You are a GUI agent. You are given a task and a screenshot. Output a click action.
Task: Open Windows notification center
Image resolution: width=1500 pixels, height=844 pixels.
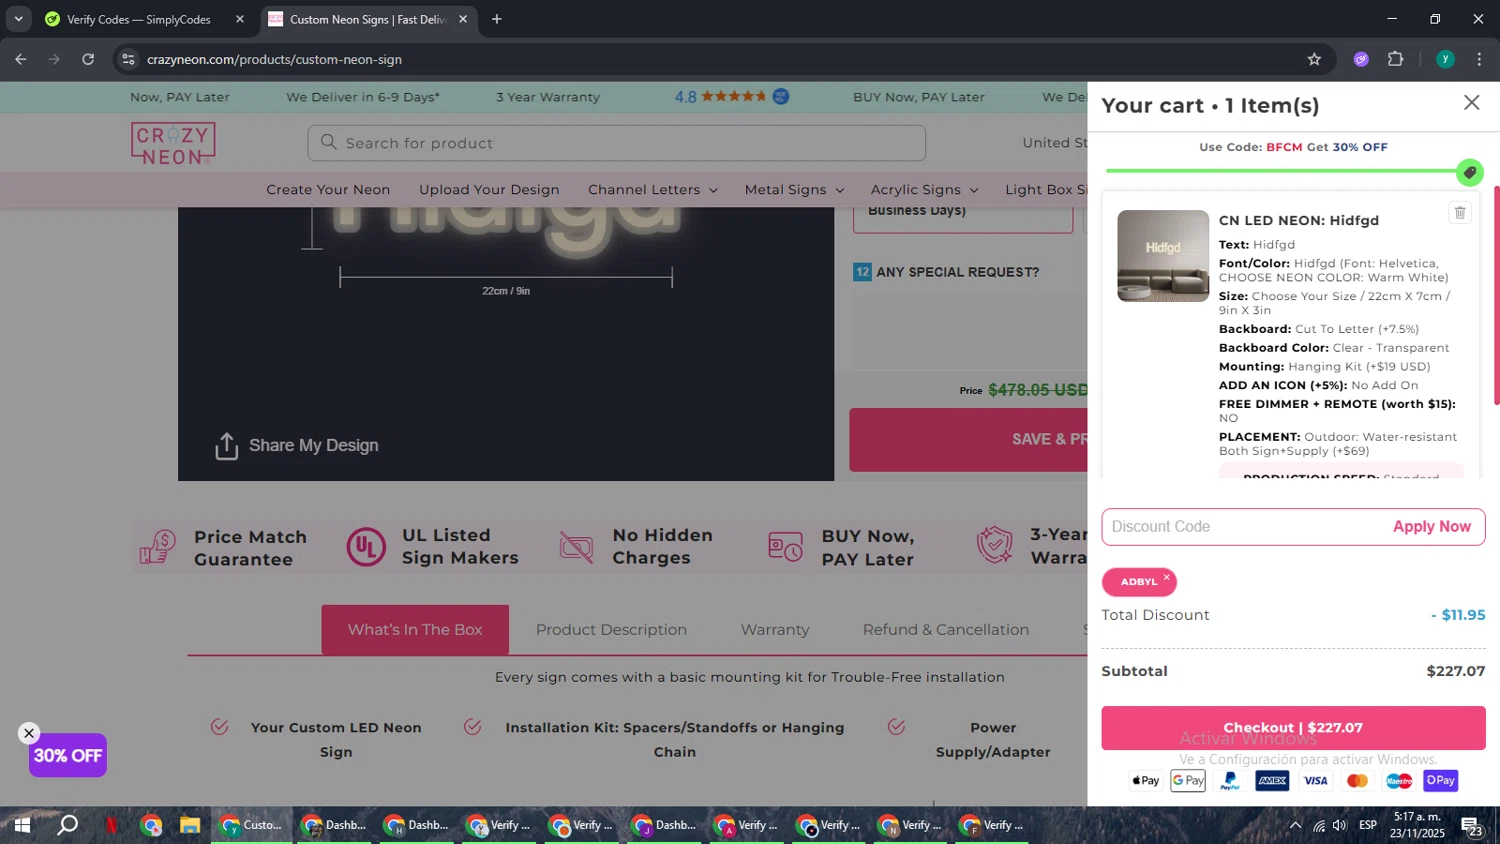pos(1472,826)
